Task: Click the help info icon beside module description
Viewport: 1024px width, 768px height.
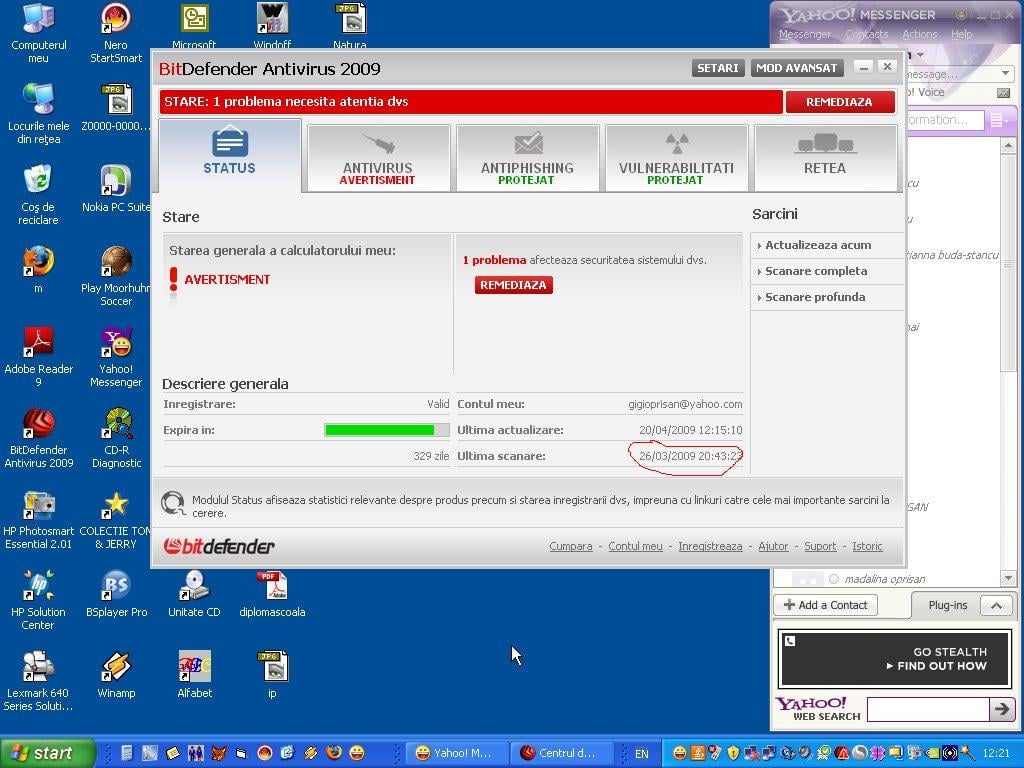Action: click(x=174, y=504)
